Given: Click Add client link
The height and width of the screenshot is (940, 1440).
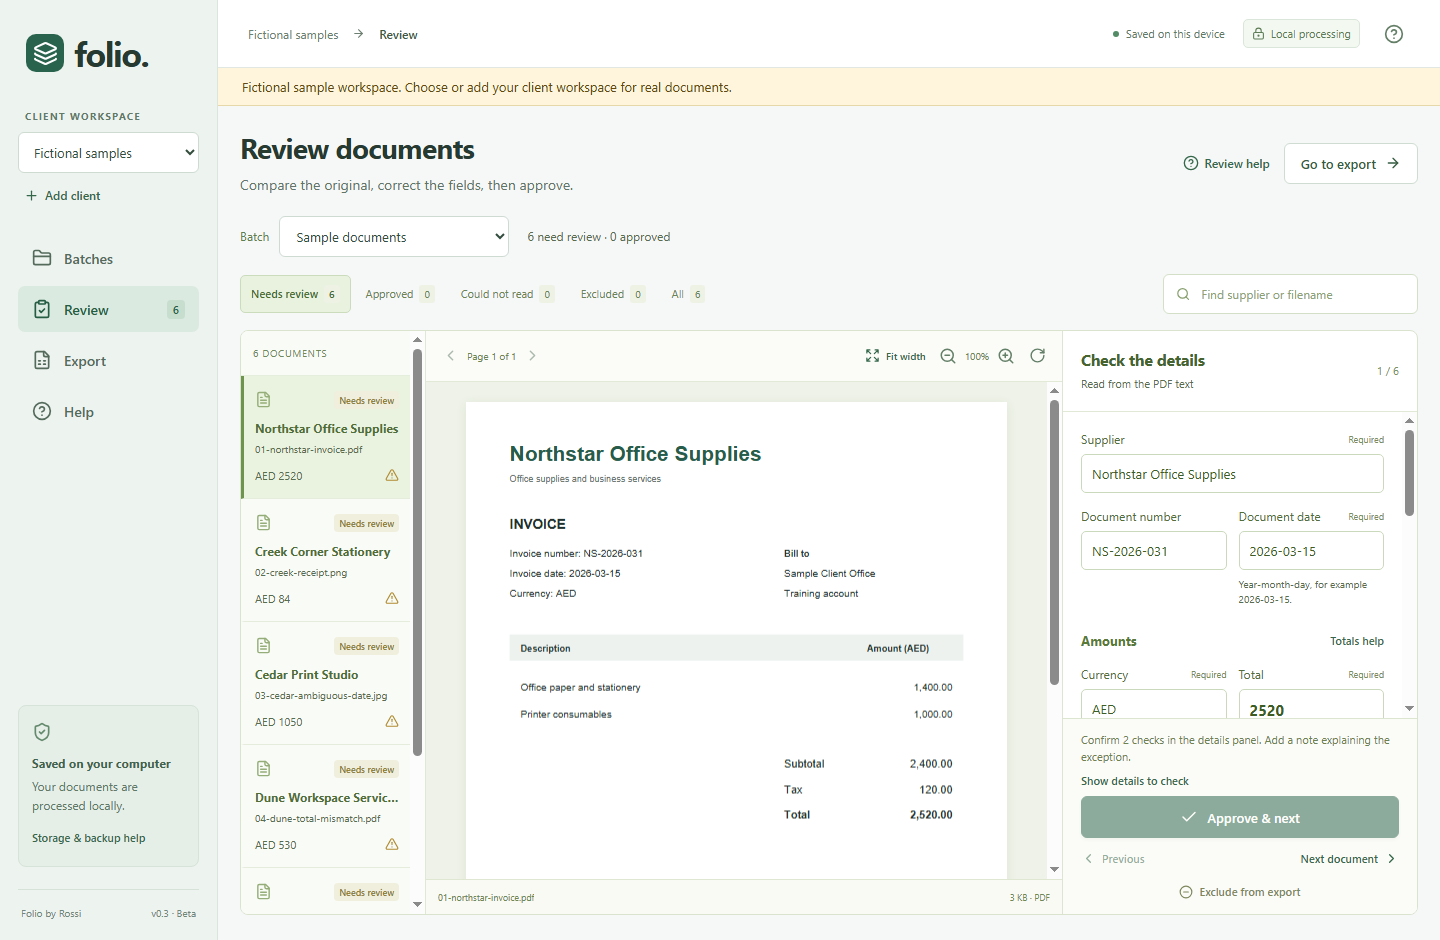Looking at the screenshot, I should (63, 196).
